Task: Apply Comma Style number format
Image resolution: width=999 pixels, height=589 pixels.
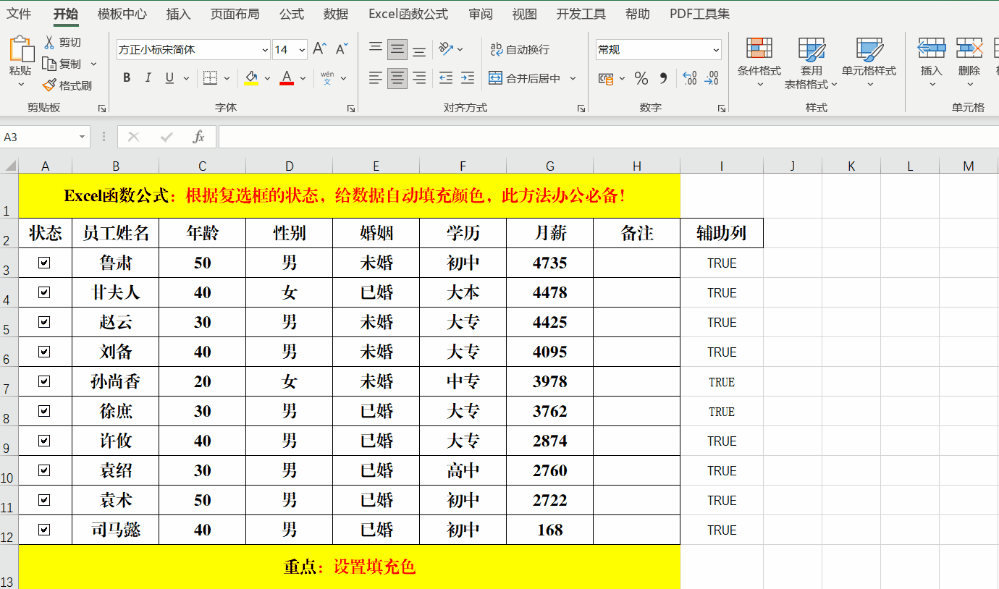Action: 663,78
